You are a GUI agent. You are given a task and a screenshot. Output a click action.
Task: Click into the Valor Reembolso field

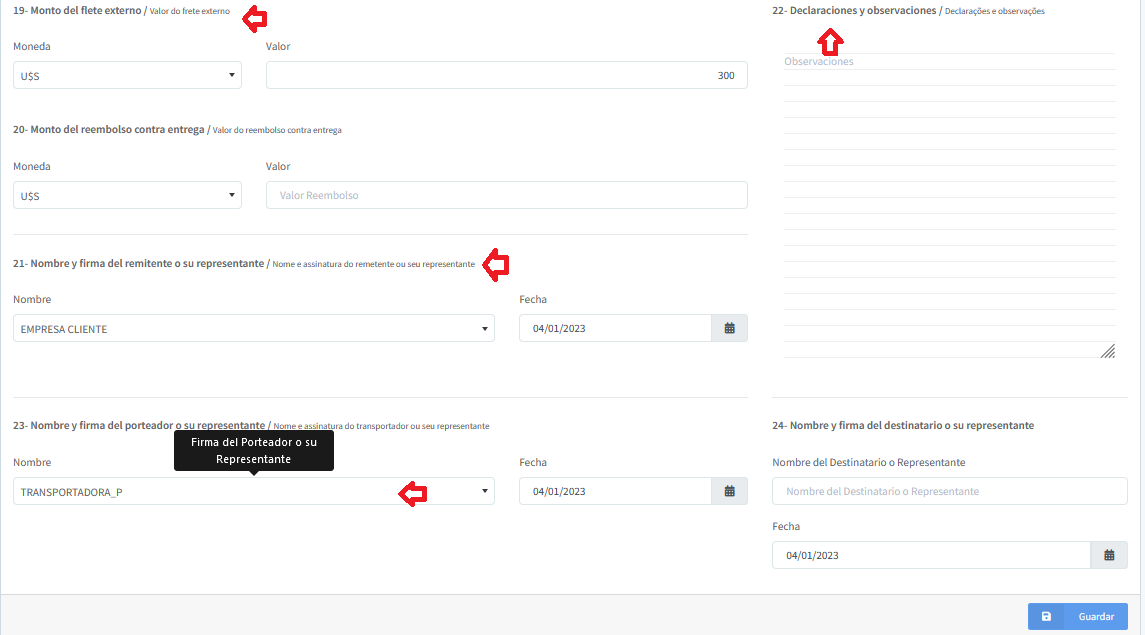click(506, 196)
